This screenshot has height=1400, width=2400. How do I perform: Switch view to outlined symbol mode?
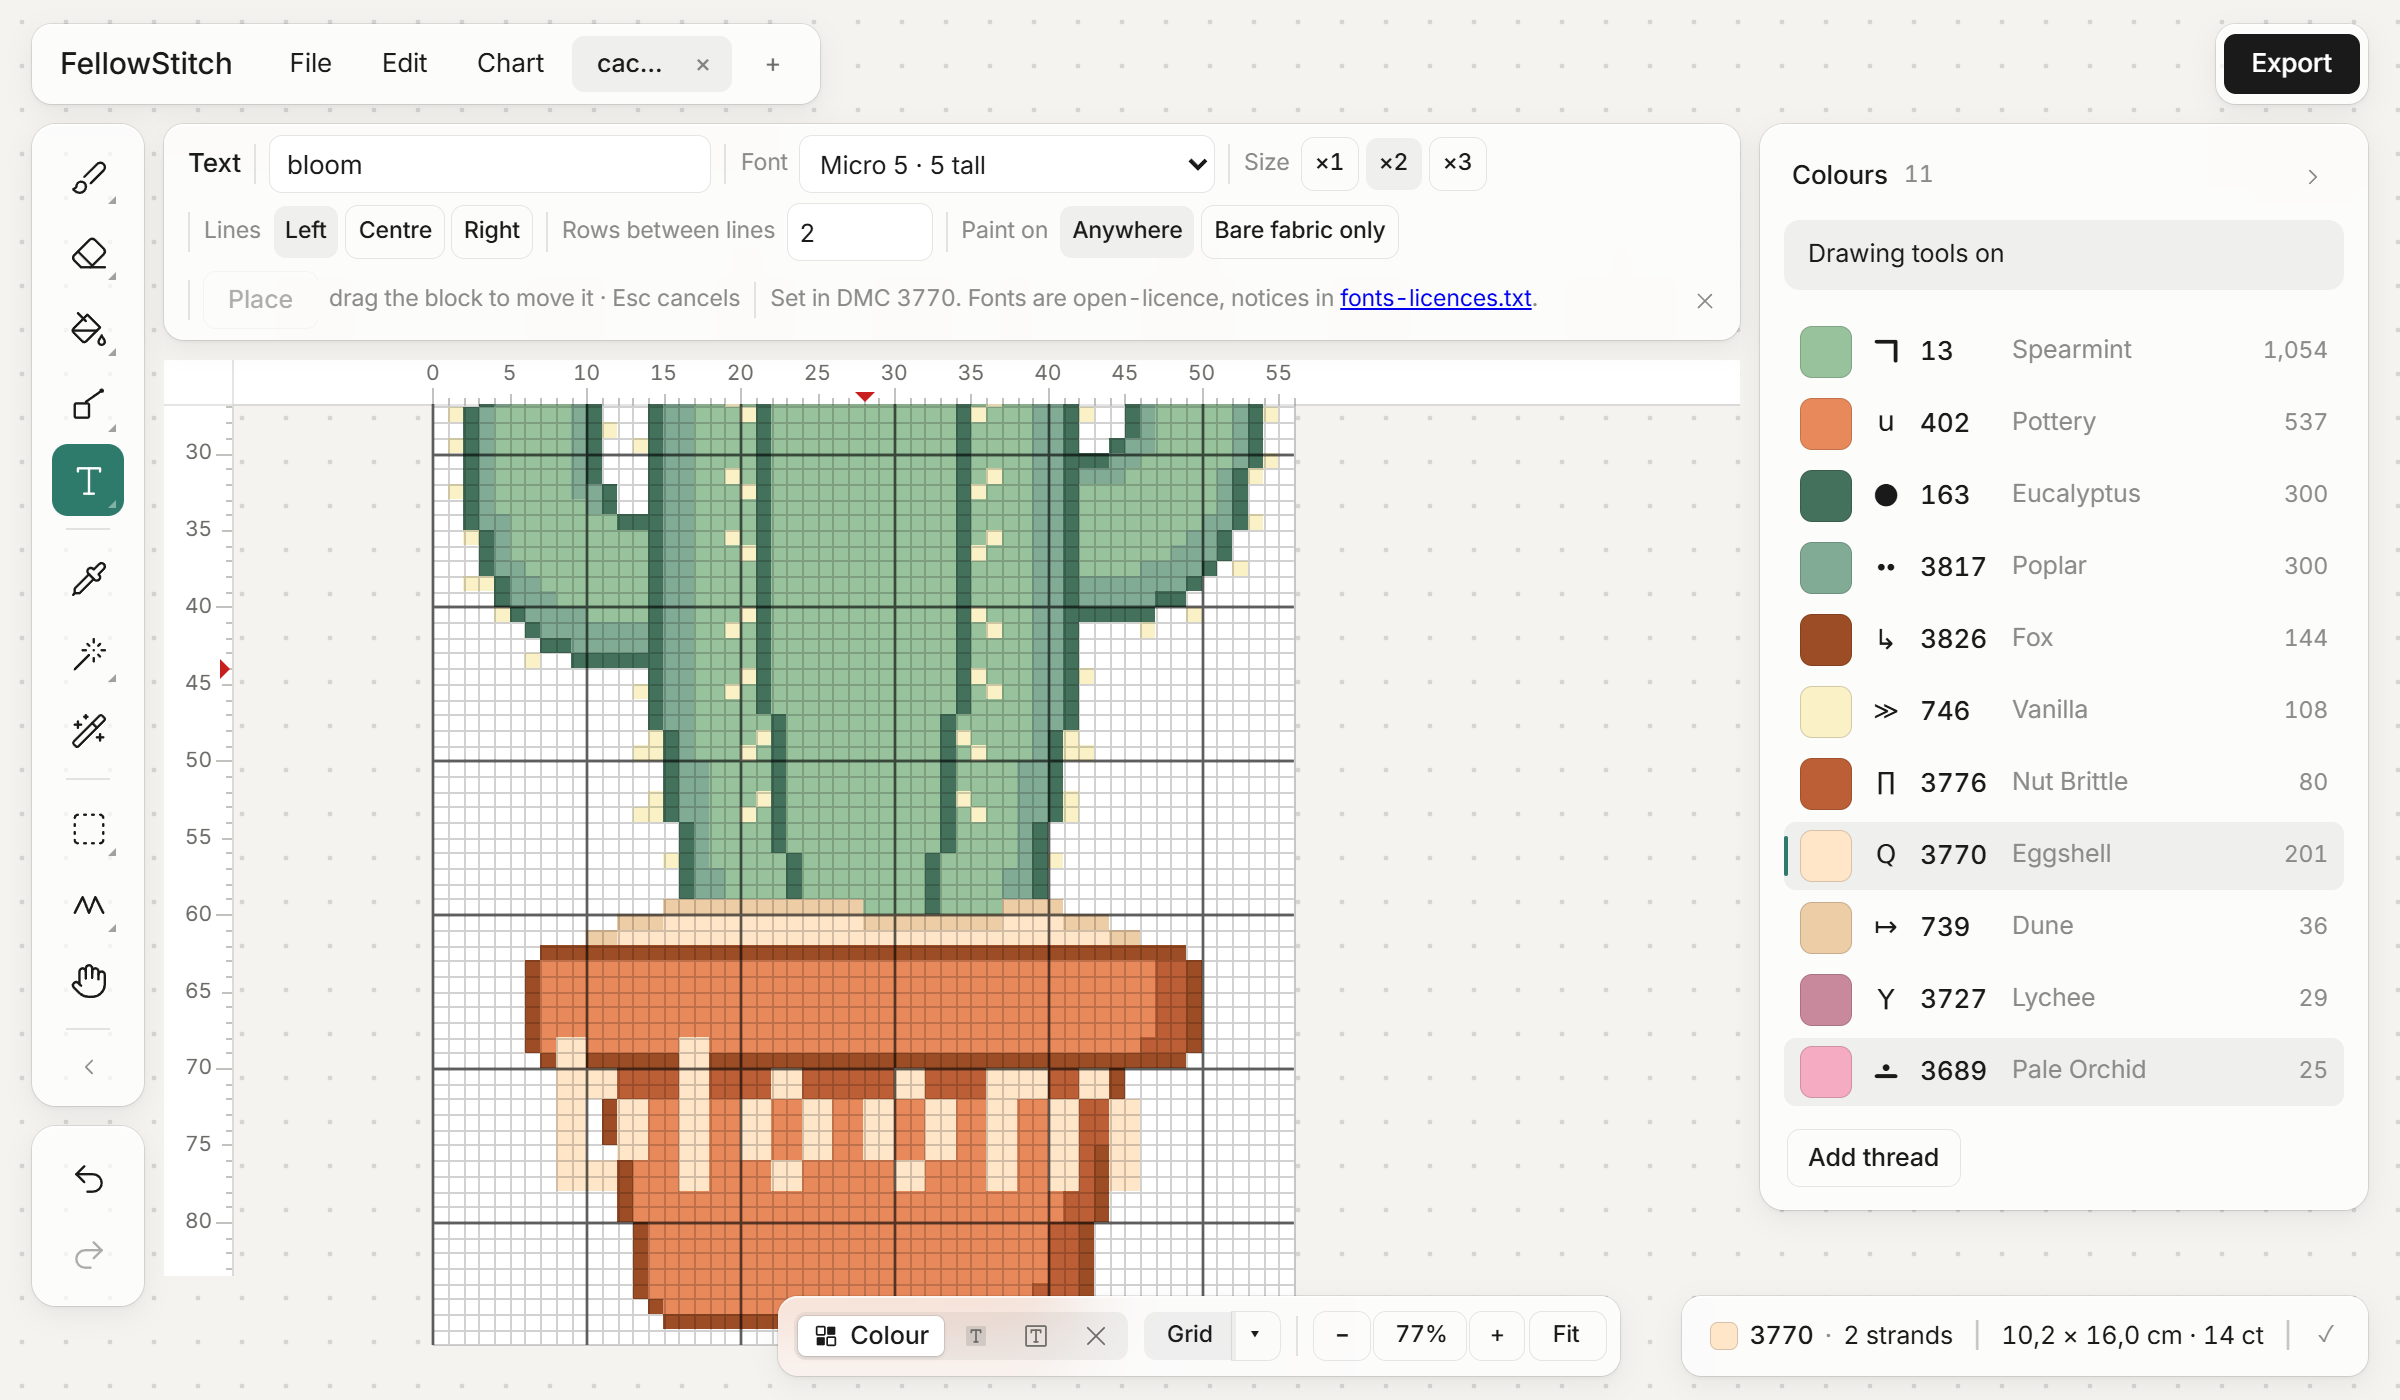(x=1036, y=1336)
